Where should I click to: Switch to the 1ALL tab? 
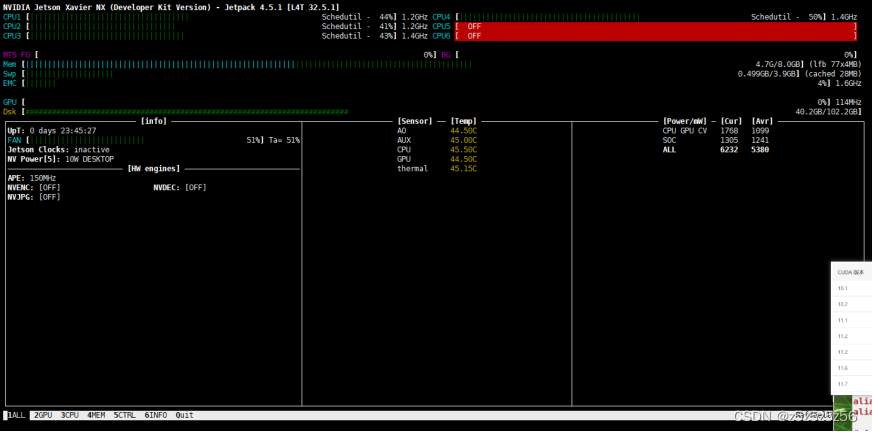point(16,415)
